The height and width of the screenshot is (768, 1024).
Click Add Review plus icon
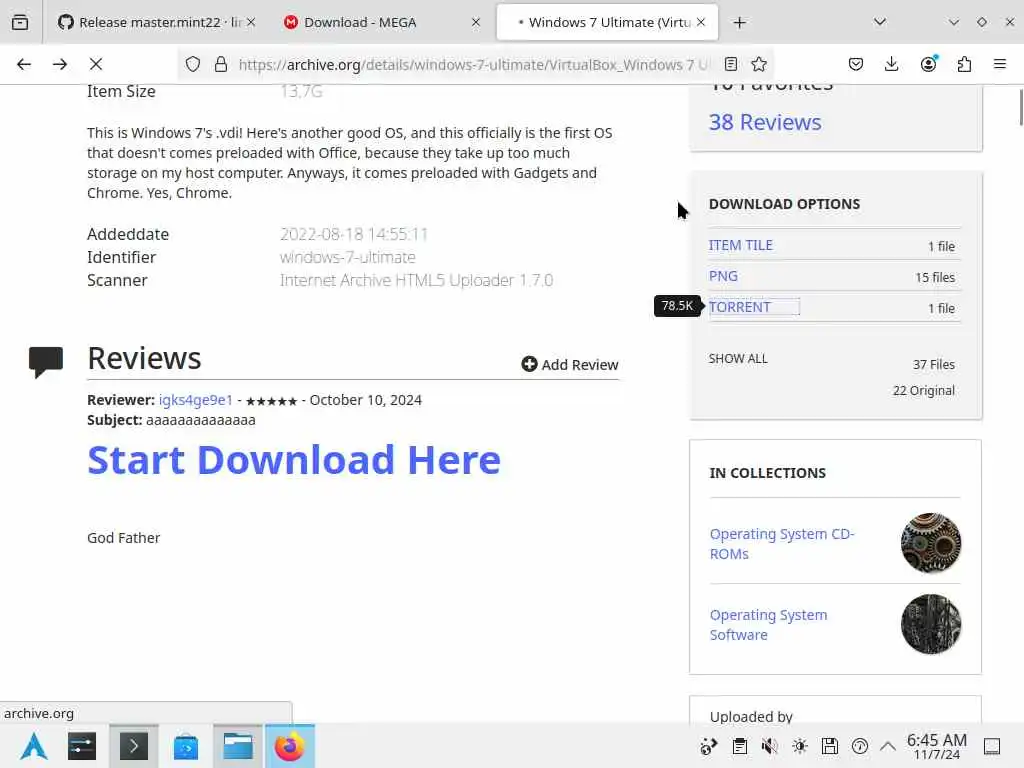[529, 364]
